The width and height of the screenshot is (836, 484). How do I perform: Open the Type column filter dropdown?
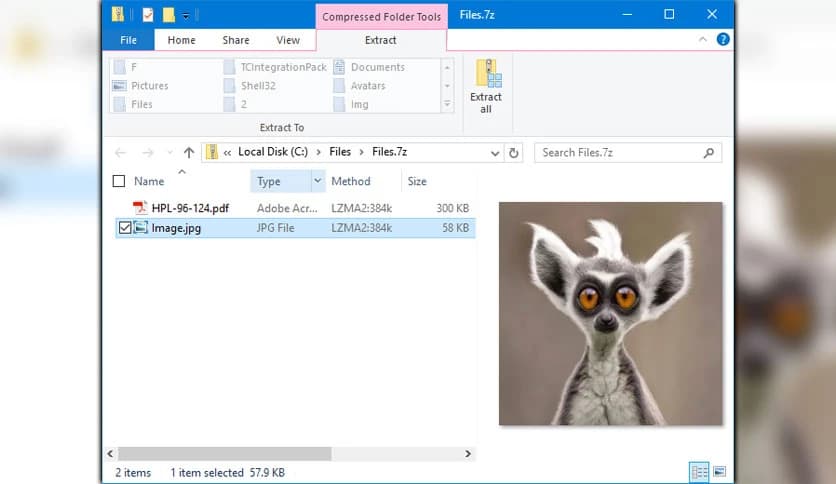tap(318, 181)
